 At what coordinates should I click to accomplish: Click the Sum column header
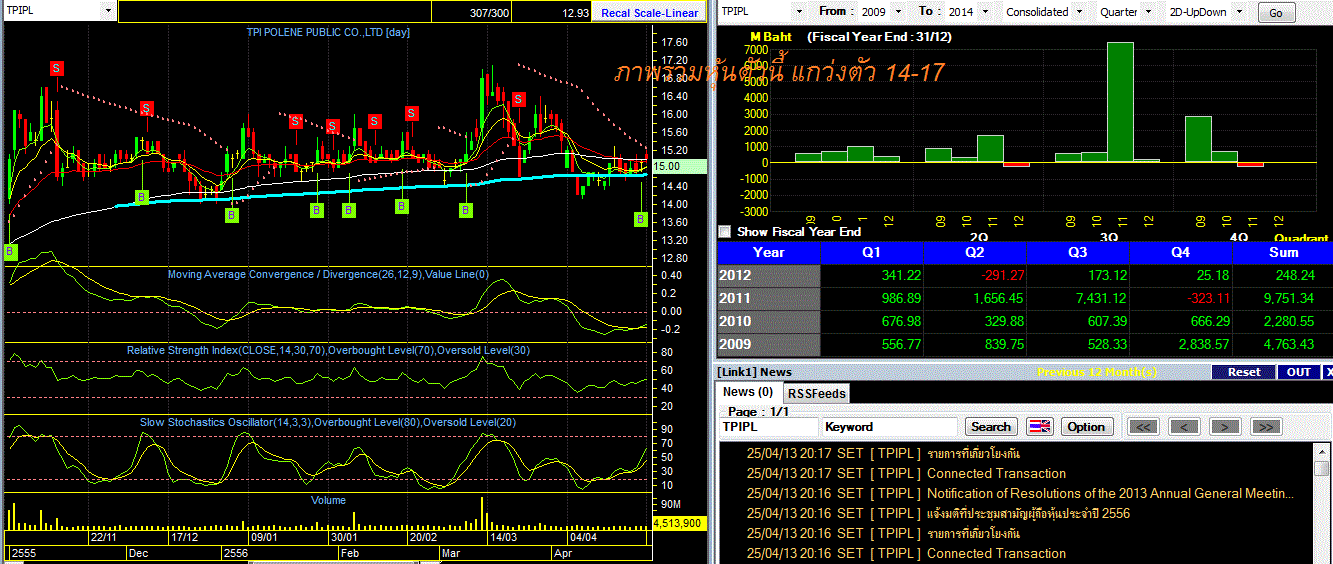(x=1283, y=253)
